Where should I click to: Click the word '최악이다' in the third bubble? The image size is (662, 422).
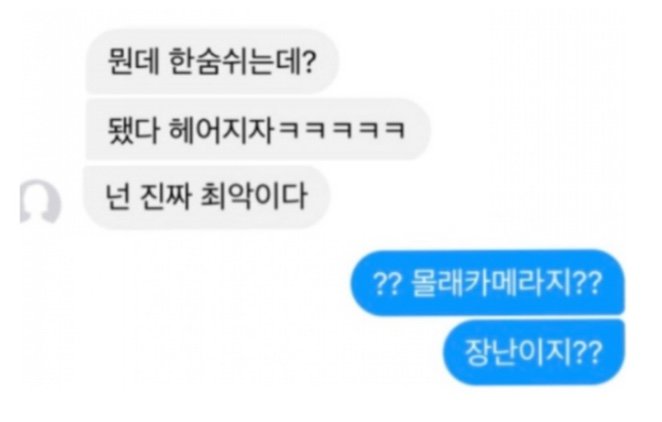(x=253, y=197)
